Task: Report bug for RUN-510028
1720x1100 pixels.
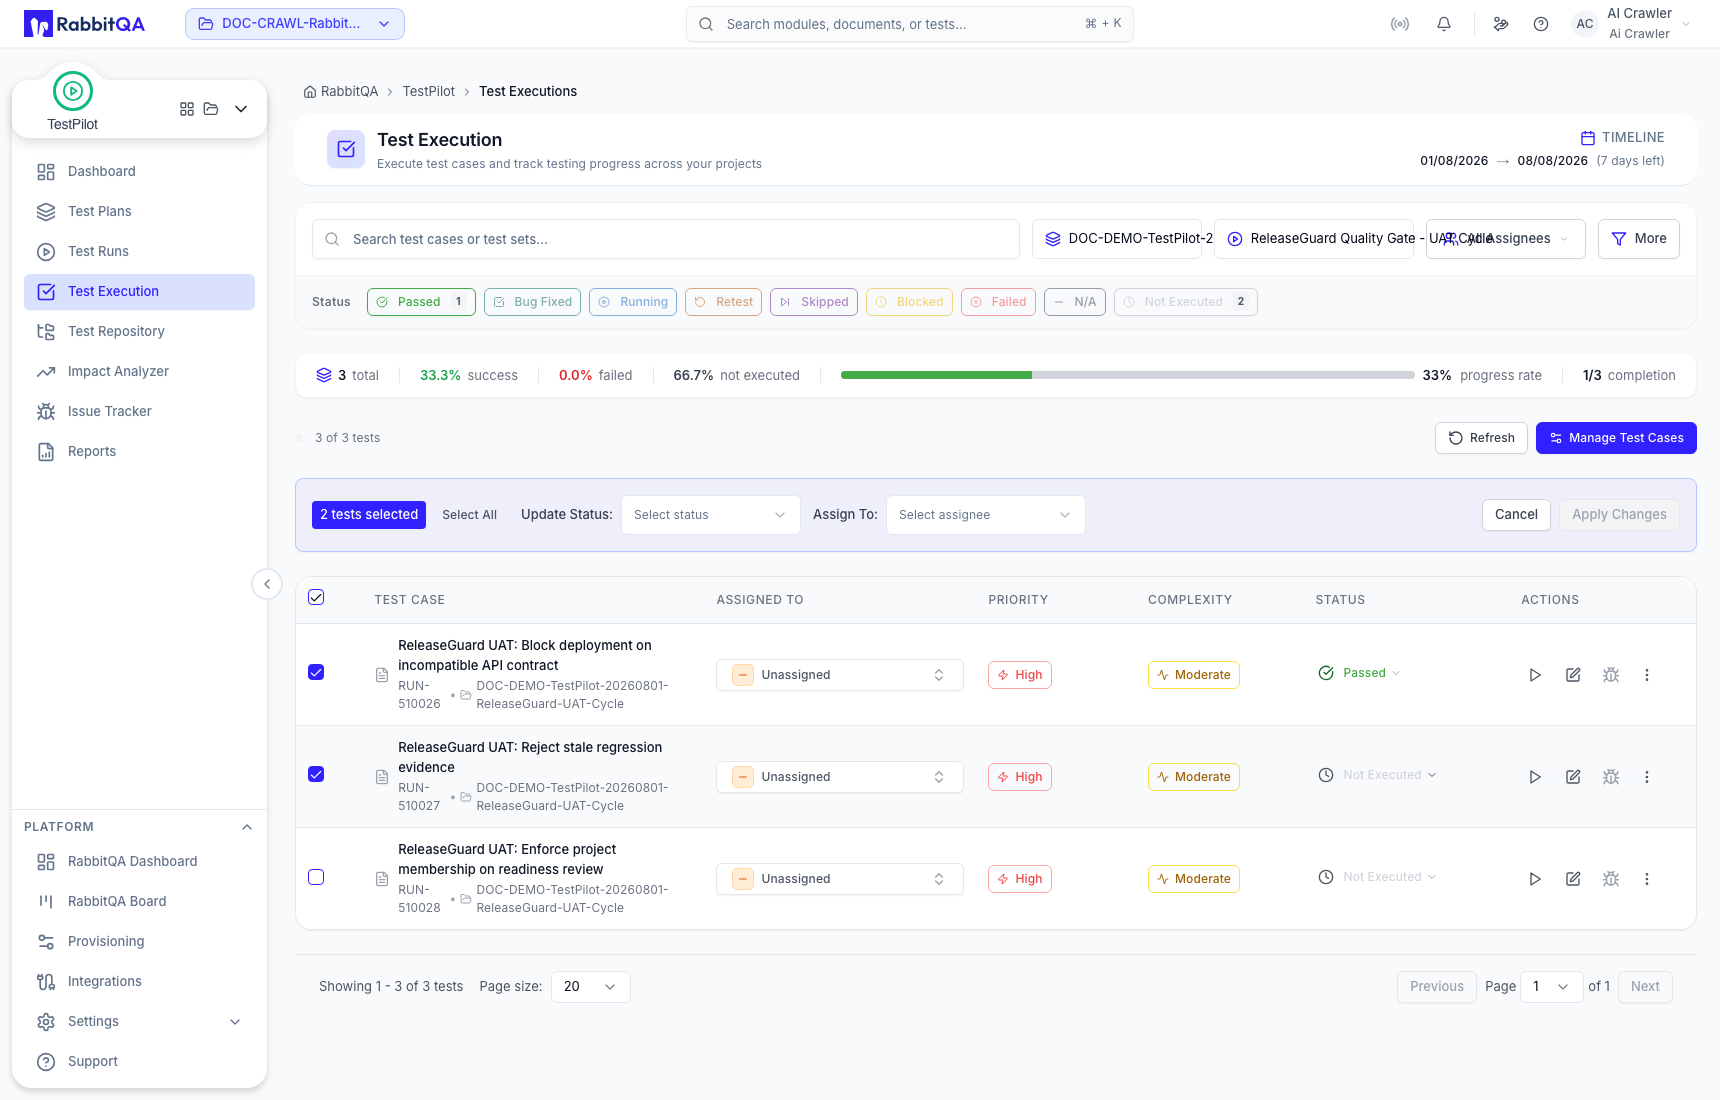Action: coord(1611,879)
